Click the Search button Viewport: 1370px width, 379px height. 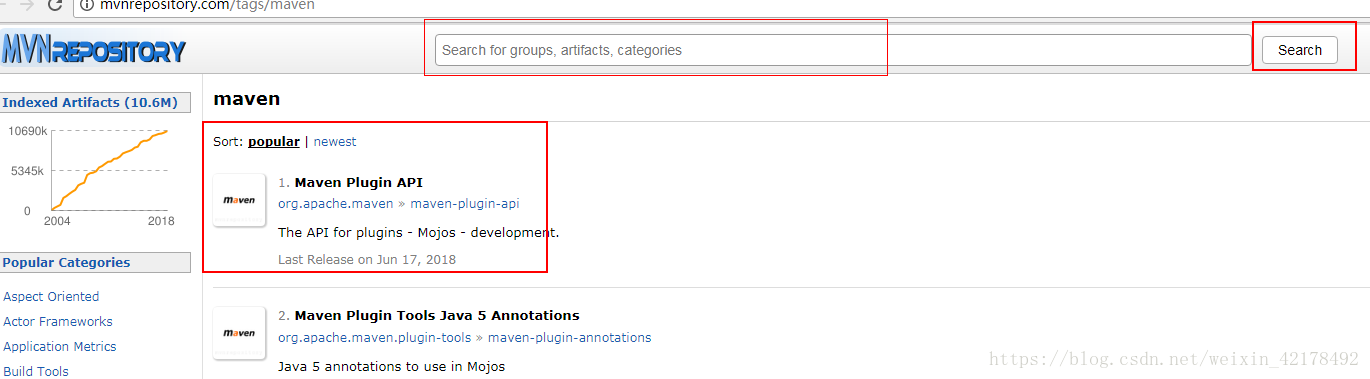coord(1299,50)
